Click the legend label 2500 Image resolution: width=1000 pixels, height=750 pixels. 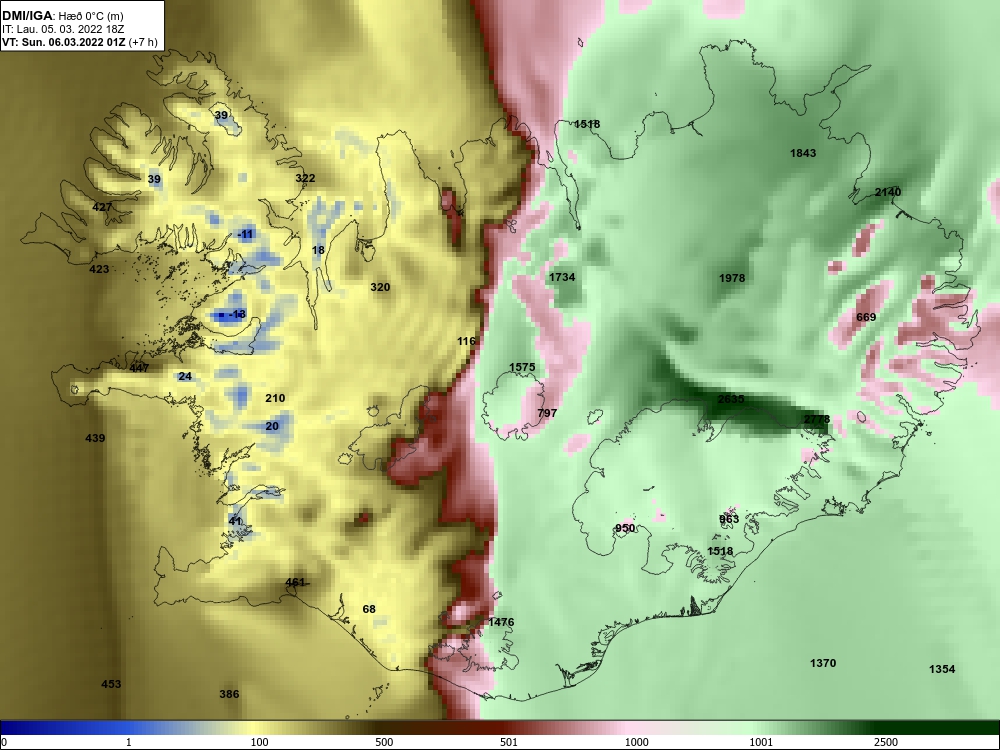click(886, 742)
